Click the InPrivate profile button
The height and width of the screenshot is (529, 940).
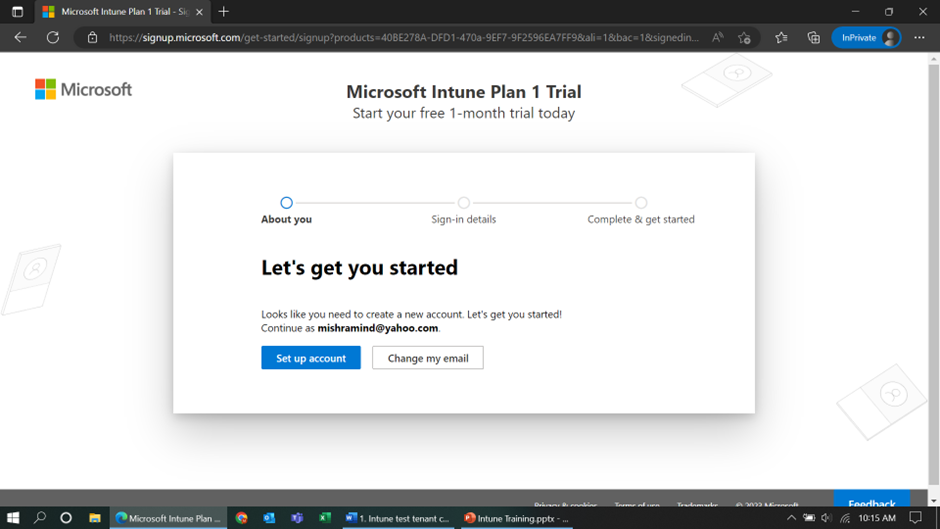click(867, 37)
